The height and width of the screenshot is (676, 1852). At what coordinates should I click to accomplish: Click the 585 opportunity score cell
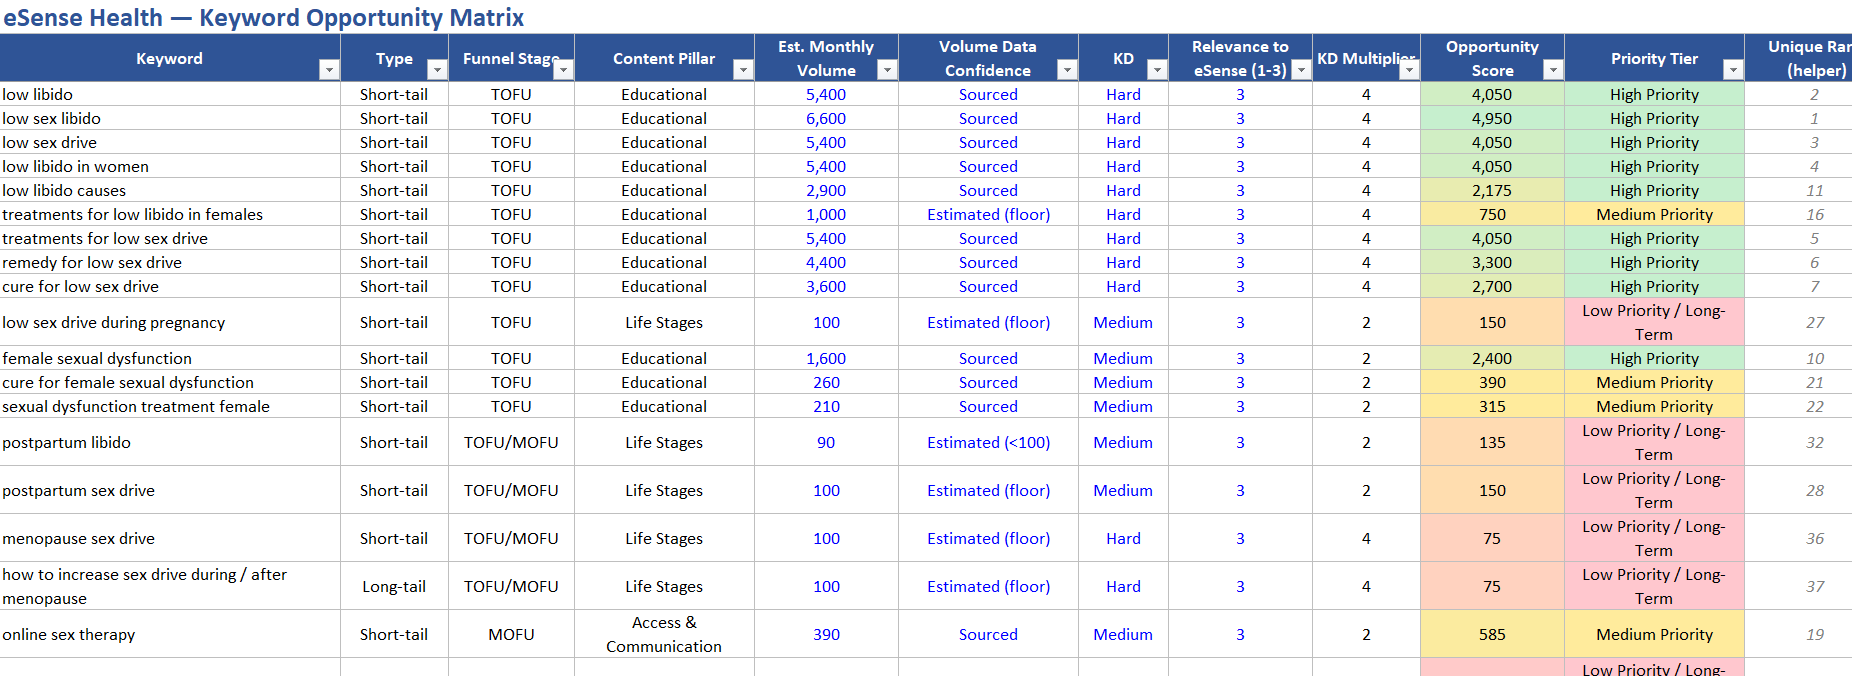[x=1492, y=634]
